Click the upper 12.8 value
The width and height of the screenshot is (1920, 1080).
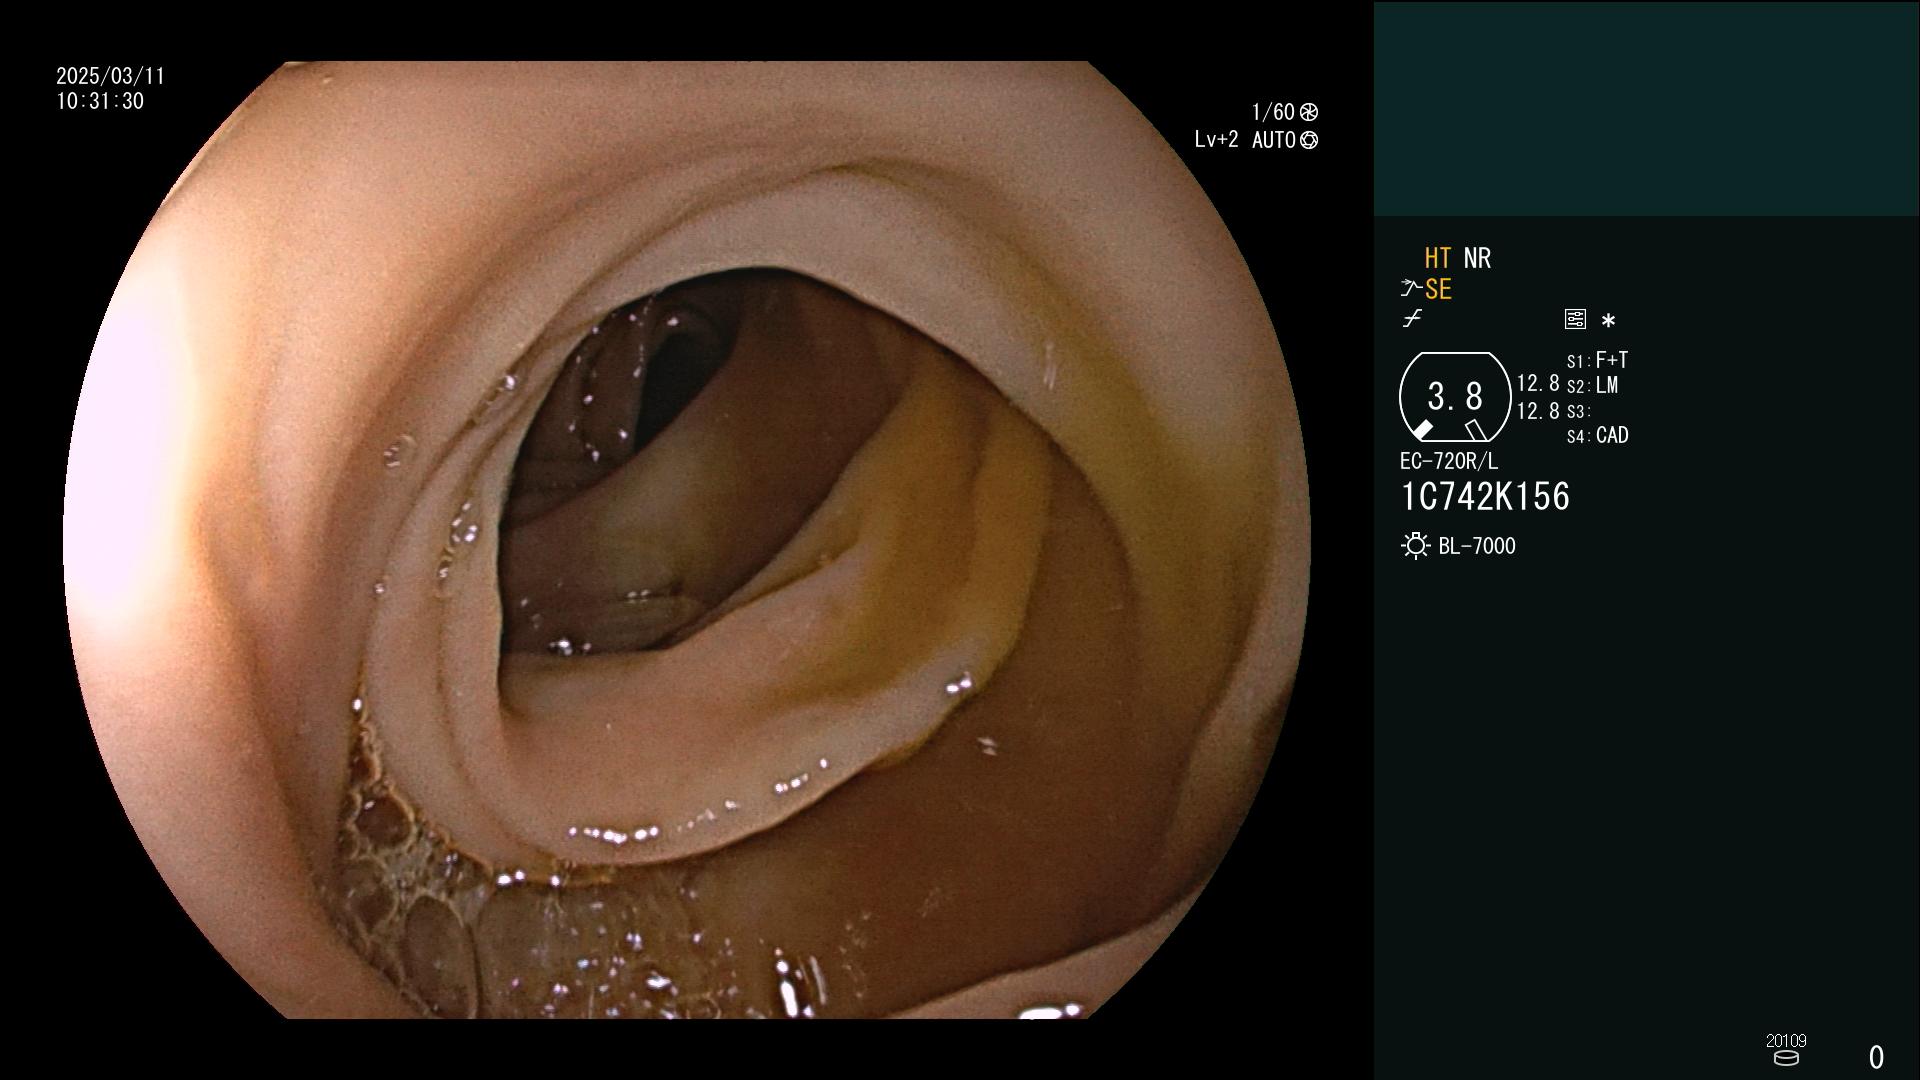pos(1538,383)
